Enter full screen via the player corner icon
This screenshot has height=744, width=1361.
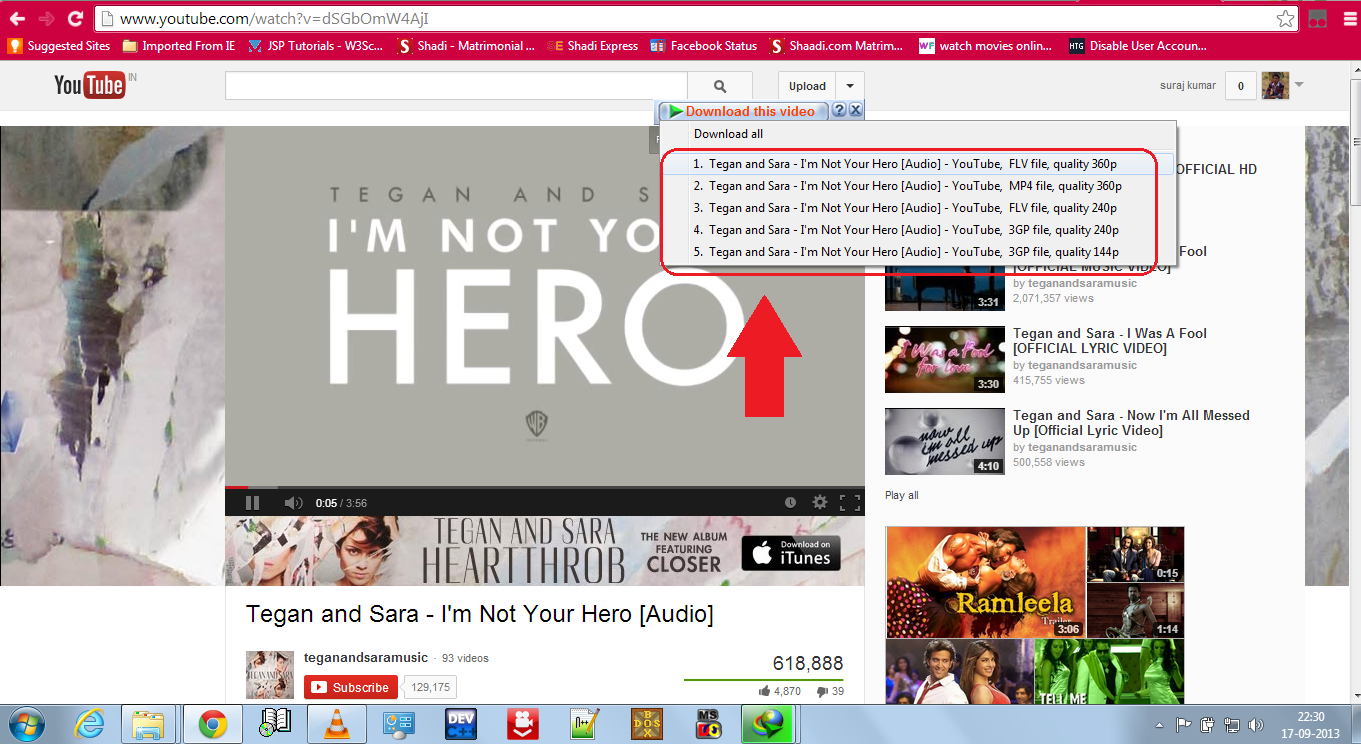point(849,502)
